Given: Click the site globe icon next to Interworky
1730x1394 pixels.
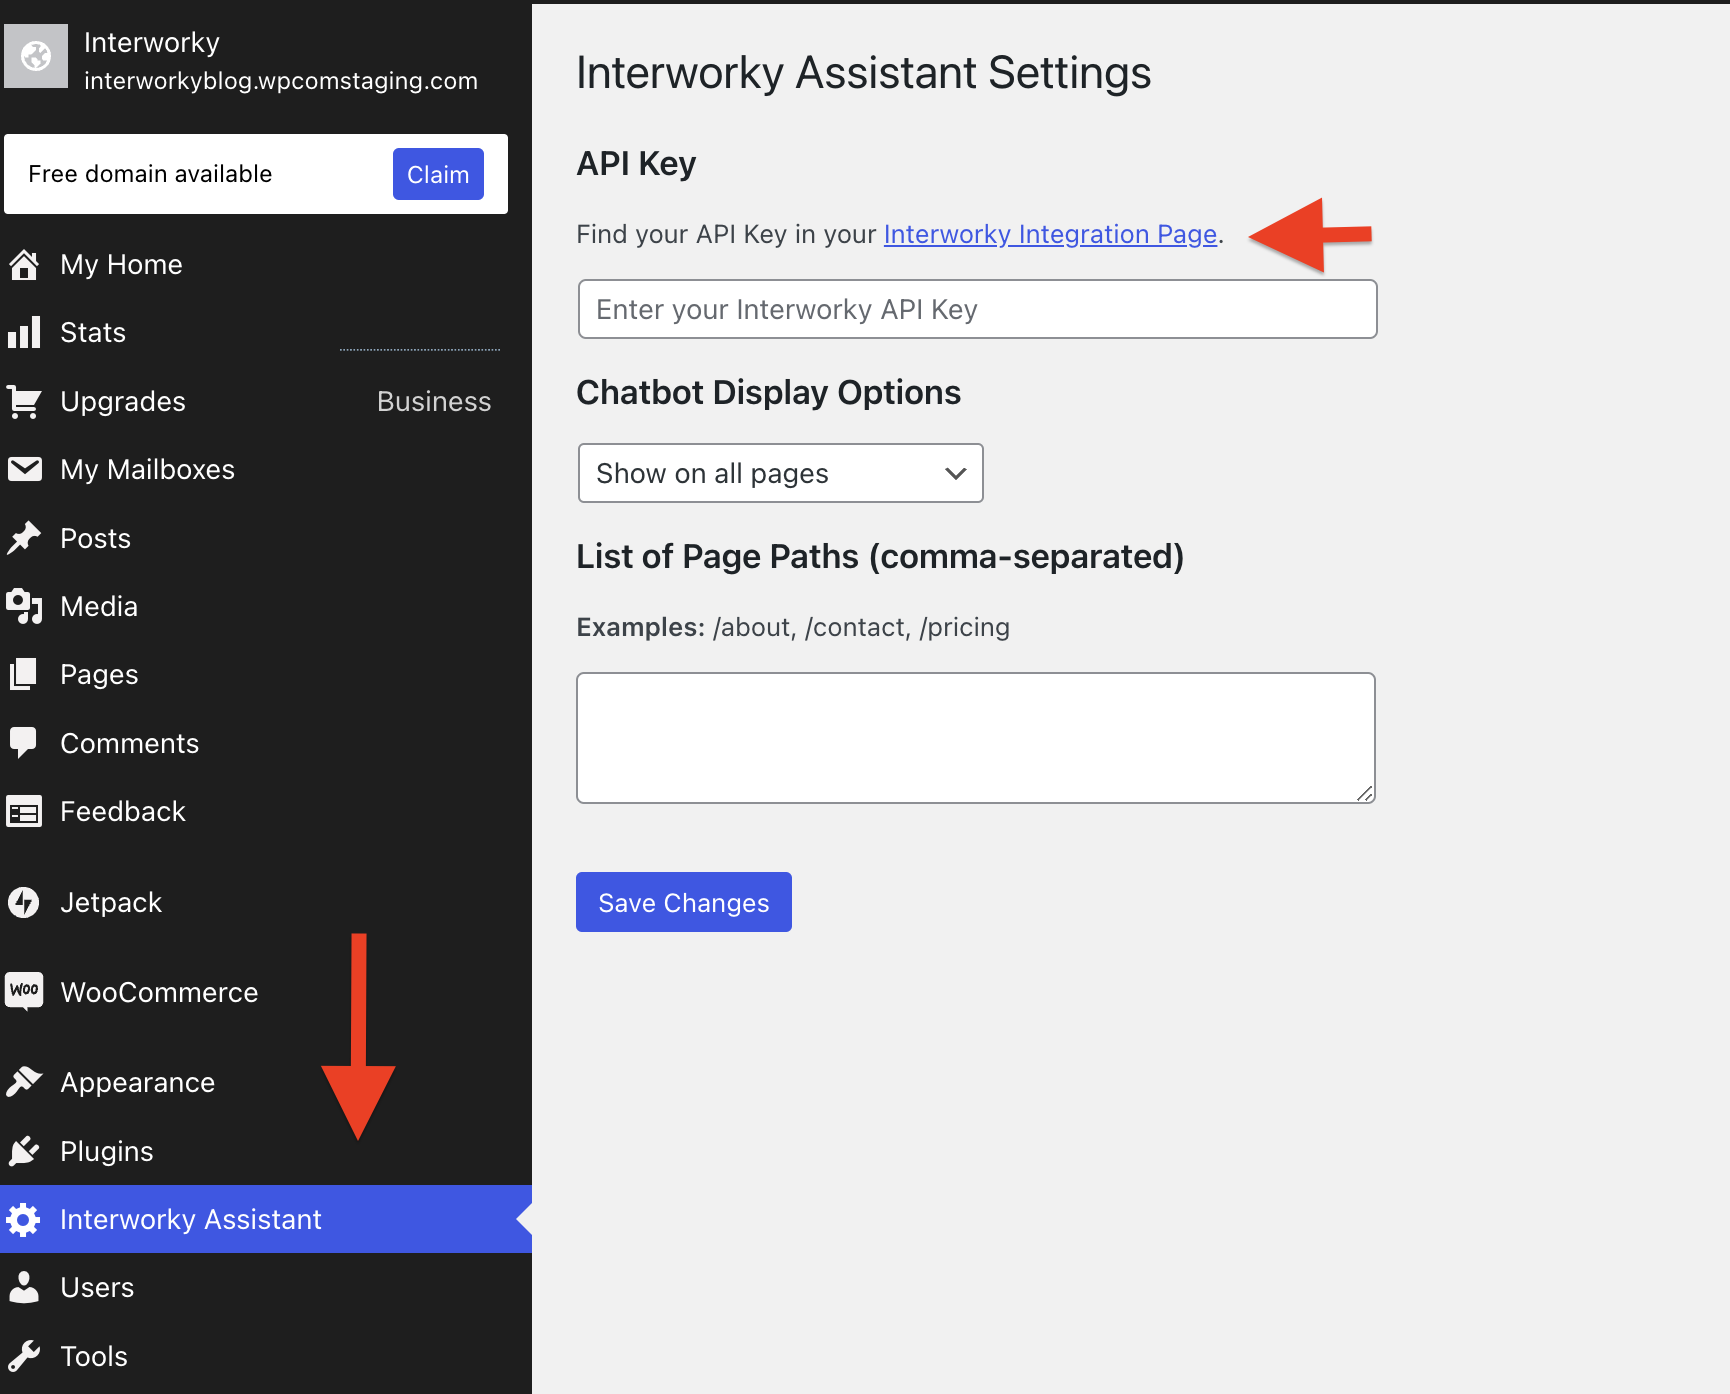Looking at the screenshot, I should tap(36, 56).
